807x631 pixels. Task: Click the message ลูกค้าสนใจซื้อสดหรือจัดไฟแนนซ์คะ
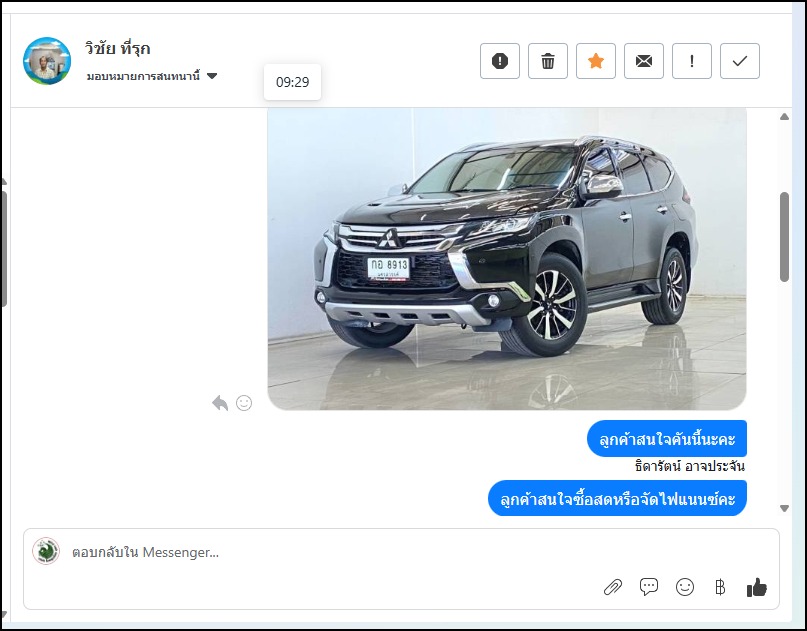point(618,498)
